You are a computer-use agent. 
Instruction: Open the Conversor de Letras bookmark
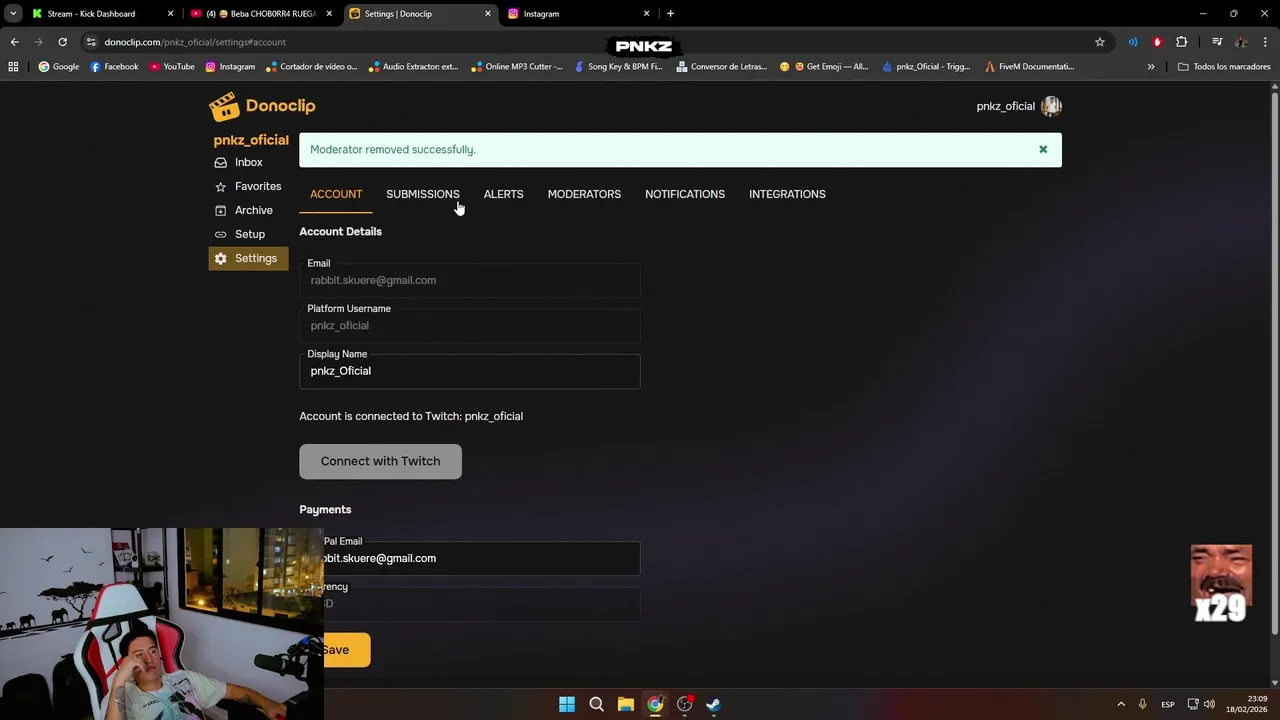pos(722,67)
